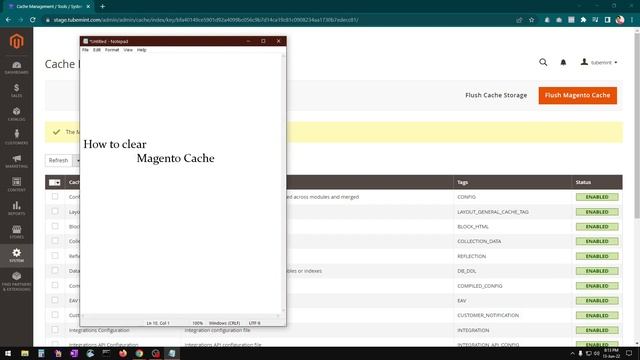This screenshot has width=640, height=360.
Task: Open Find Partners & Extensions in the sidebar
Action: coord(16,281)
